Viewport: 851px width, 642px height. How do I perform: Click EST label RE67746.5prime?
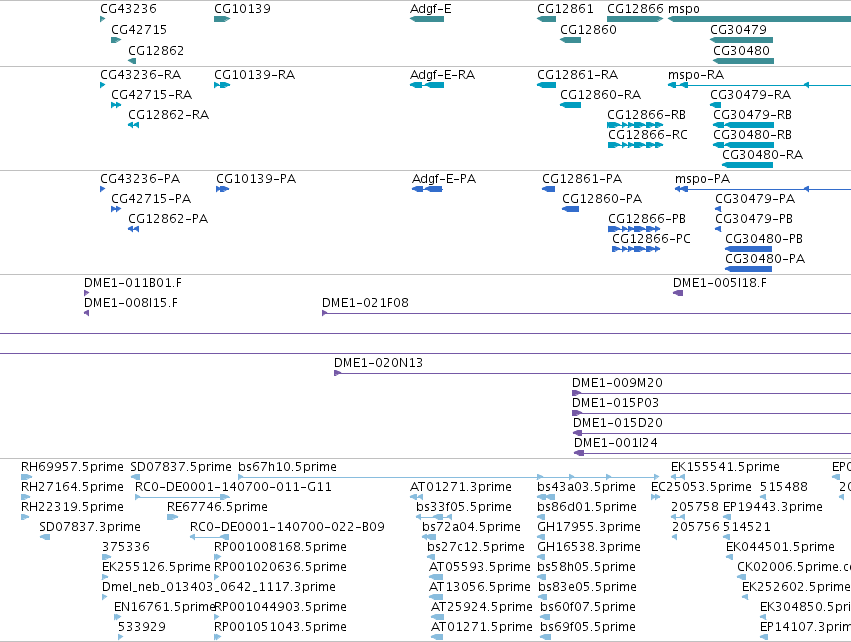[217, 507]
